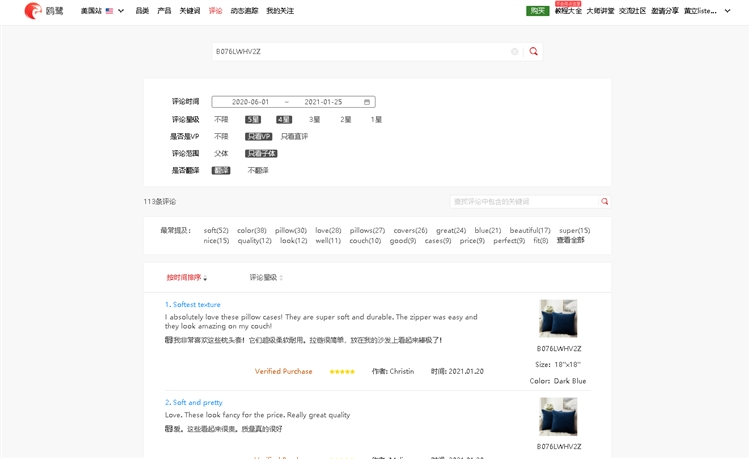Select 不限 for VP filter
The width and height of the screenshot is (750, 459).
tap(221, 137)
